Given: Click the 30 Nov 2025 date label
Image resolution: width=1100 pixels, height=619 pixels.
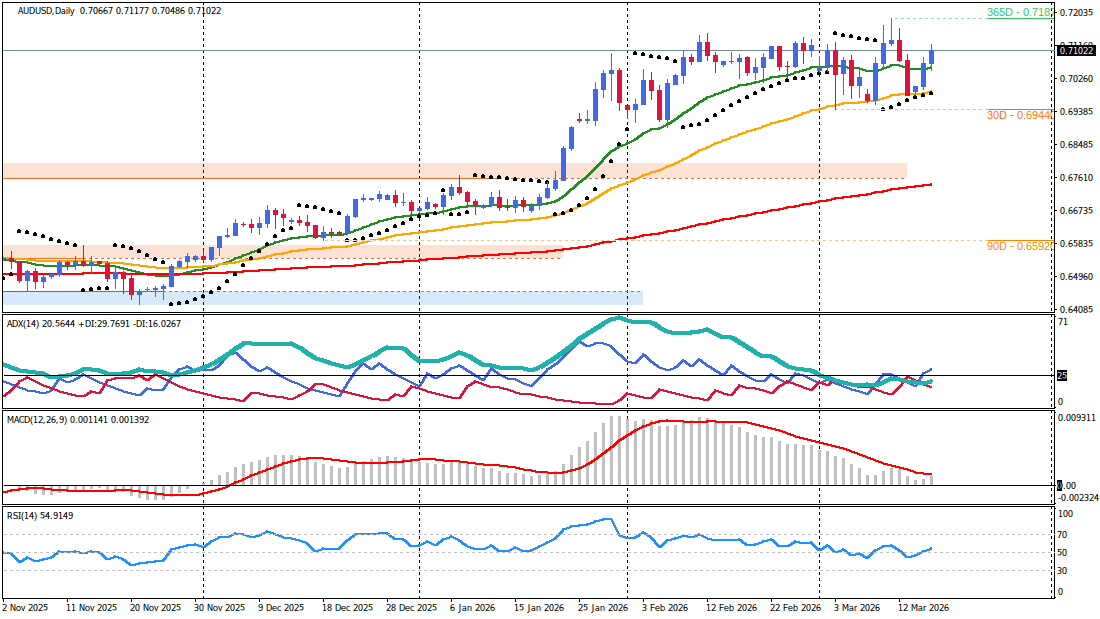Looking at the screenshot, I should 220,607.
